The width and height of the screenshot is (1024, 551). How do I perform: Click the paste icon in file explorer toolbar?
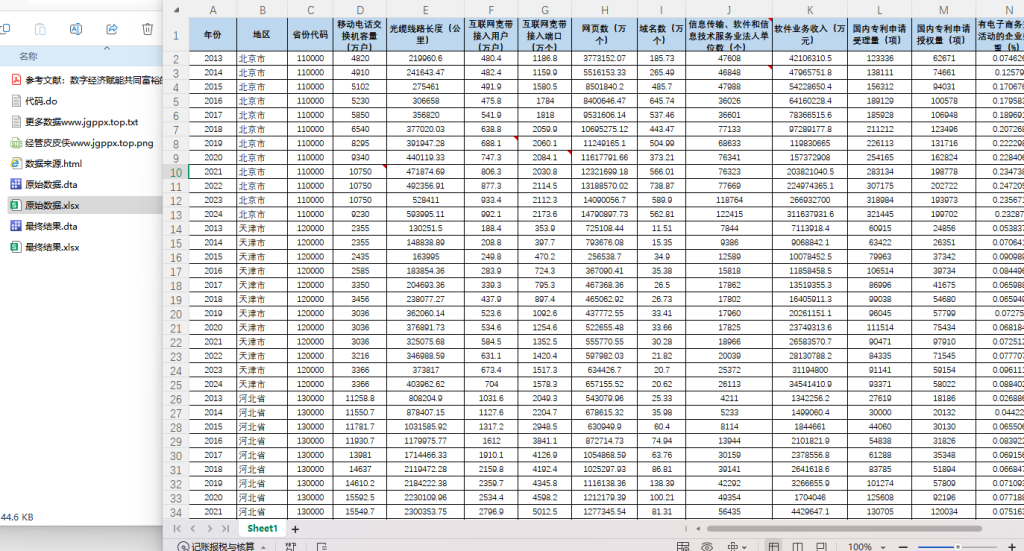[40, 29]
